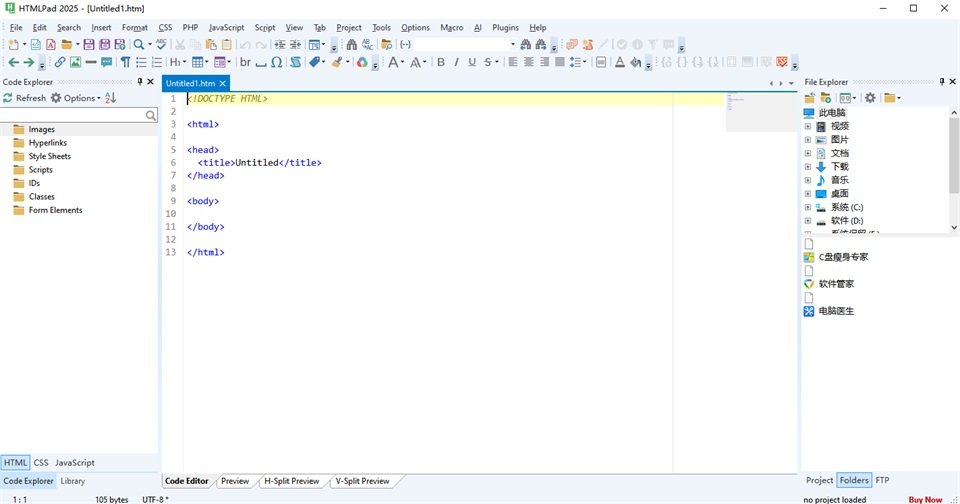Insert an ordered numbered list

click(x=157, y=62)
